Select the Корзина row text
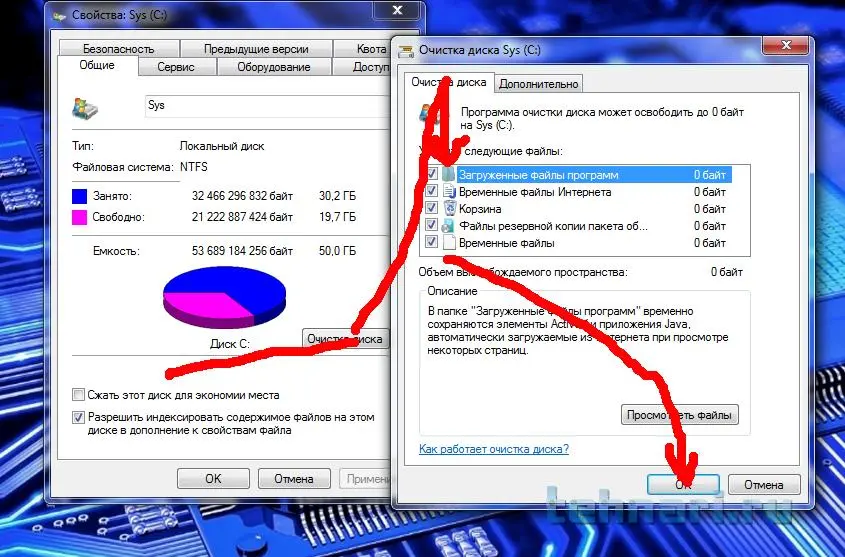This screenshot has width=845, height=557. point(480,208)
